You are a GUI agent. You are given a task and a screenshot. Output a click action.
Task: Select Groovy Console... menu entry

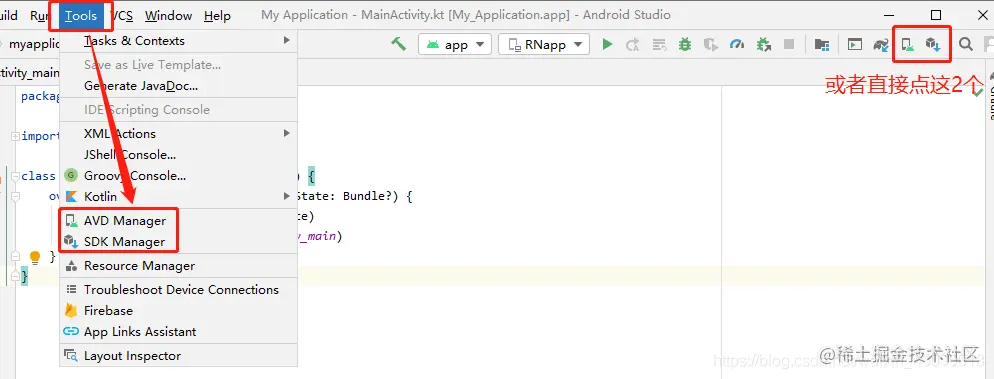179,176
